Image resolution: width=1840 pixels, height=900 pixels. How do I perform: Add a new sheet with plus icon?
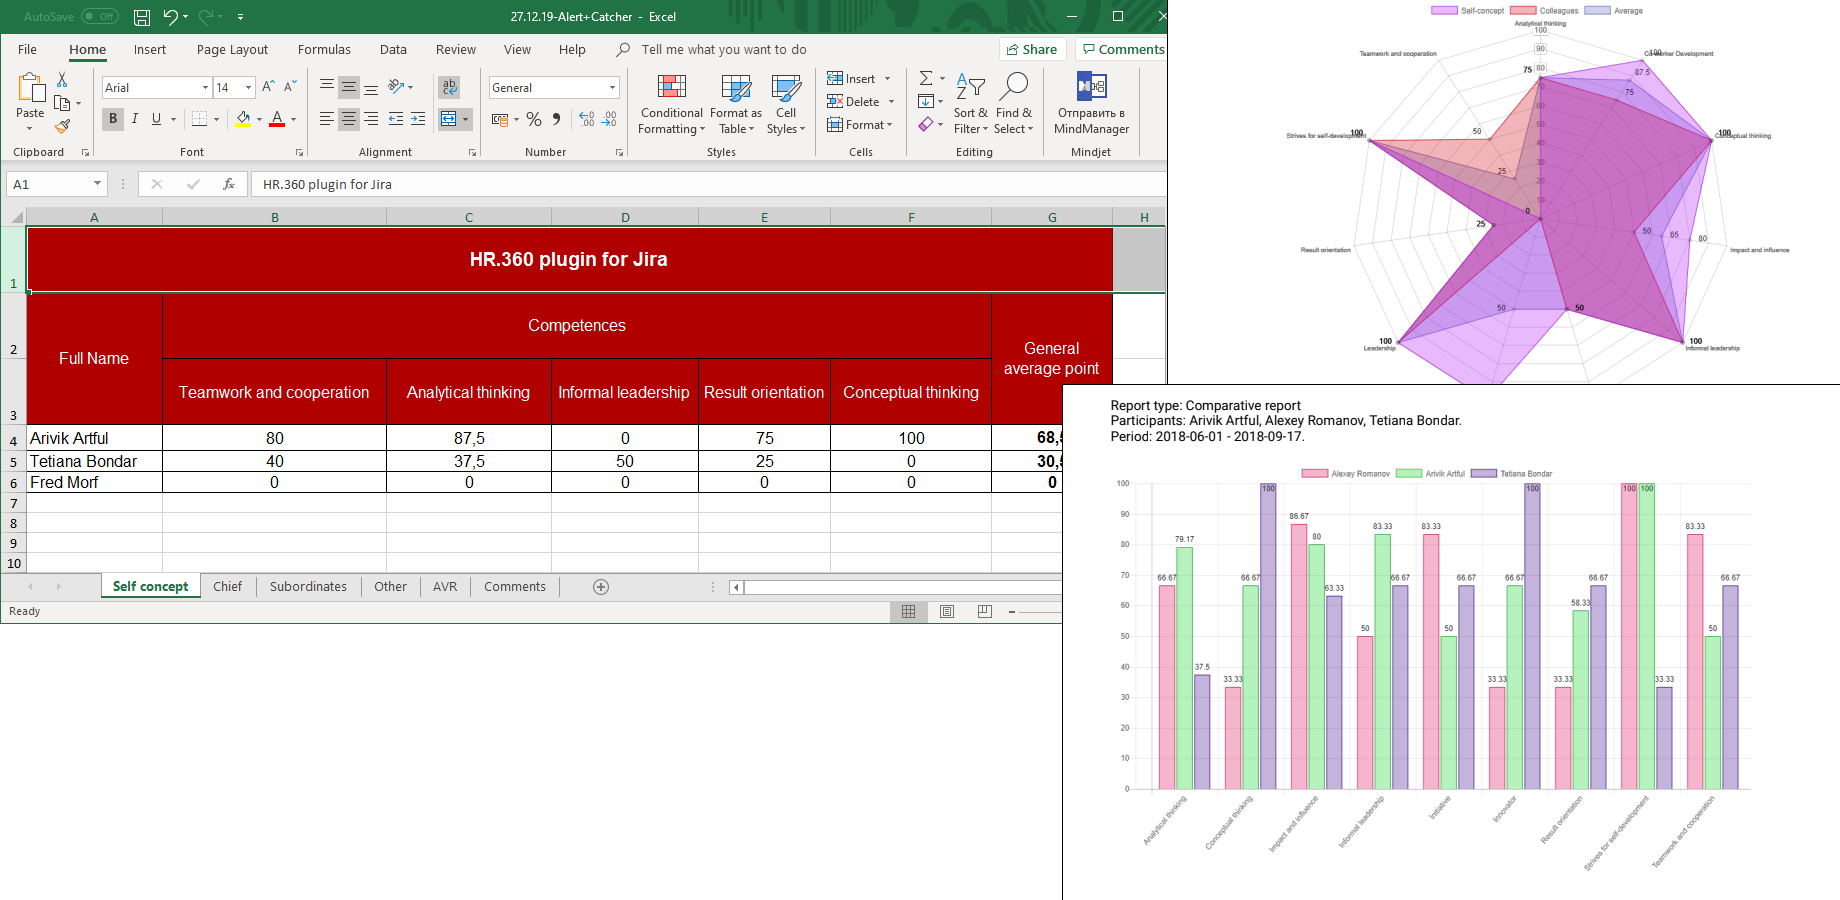[x=601, y=587]
